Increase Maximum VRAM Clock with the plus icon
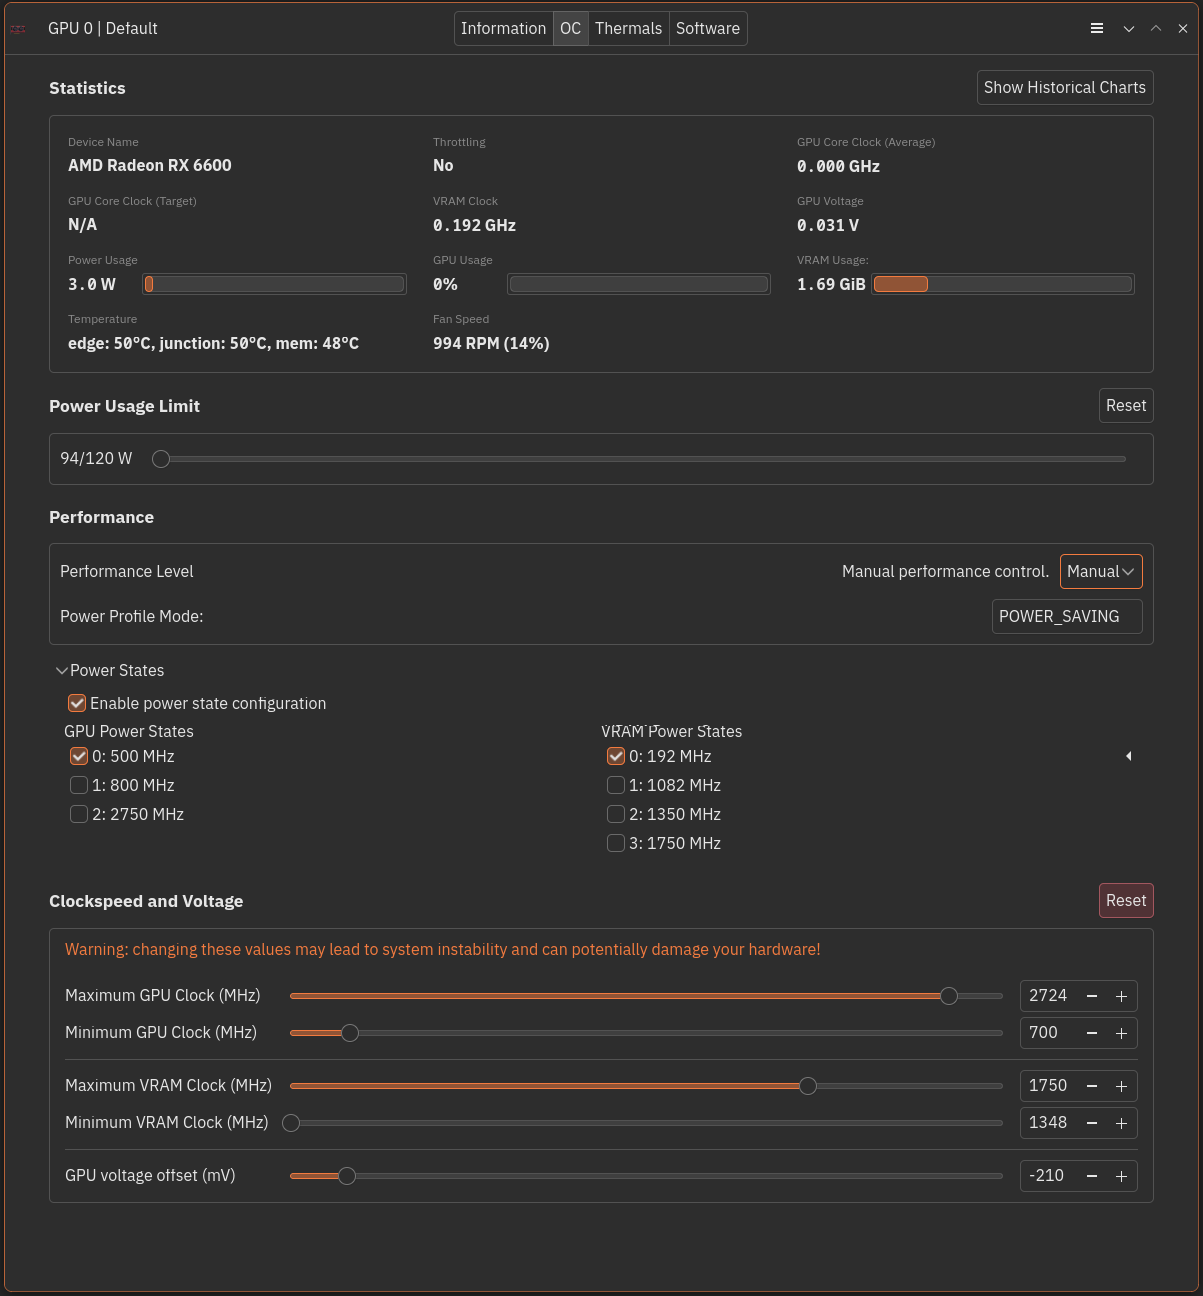The width and height of the screenshot is (1203, 1296). click(x=1121, y=1087)
